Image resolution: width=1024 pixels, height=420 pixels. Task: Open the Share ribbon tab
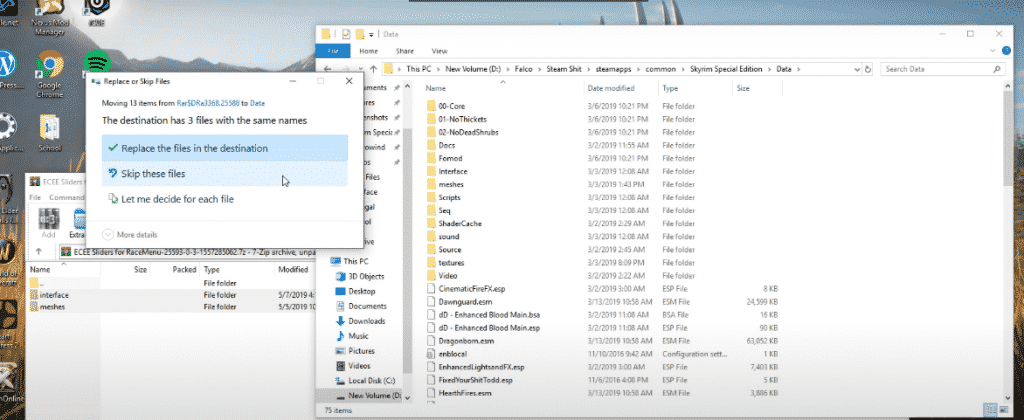pos(404,51)
